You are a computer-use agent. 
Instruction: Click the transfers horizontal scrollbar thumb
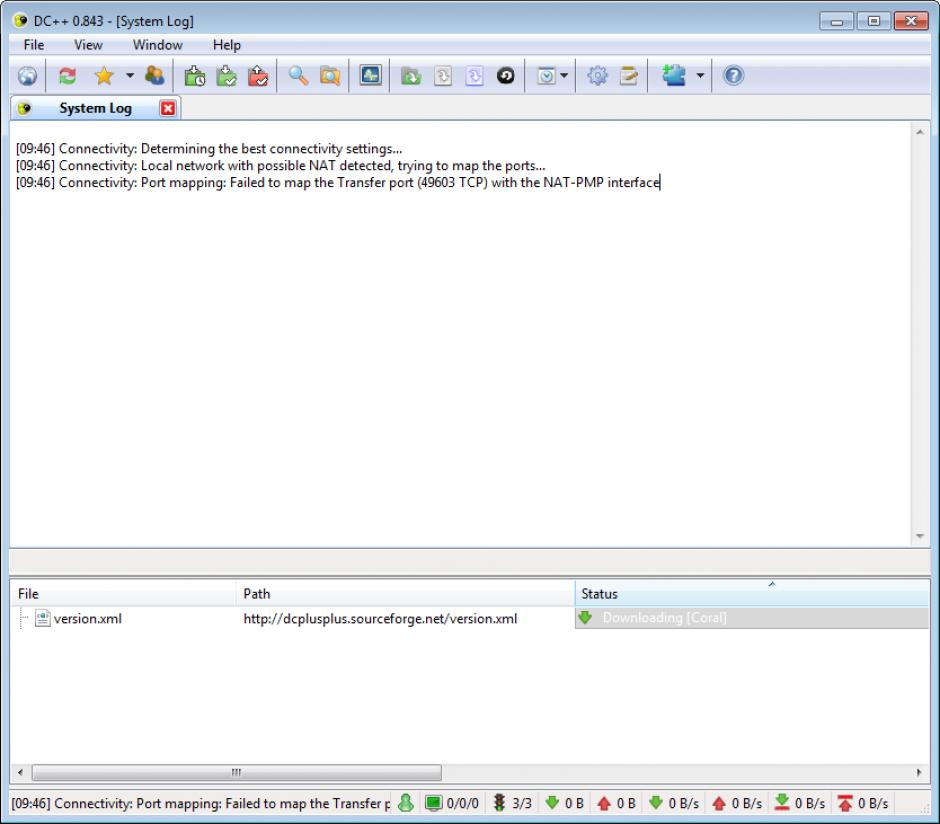tap(237, 772)
